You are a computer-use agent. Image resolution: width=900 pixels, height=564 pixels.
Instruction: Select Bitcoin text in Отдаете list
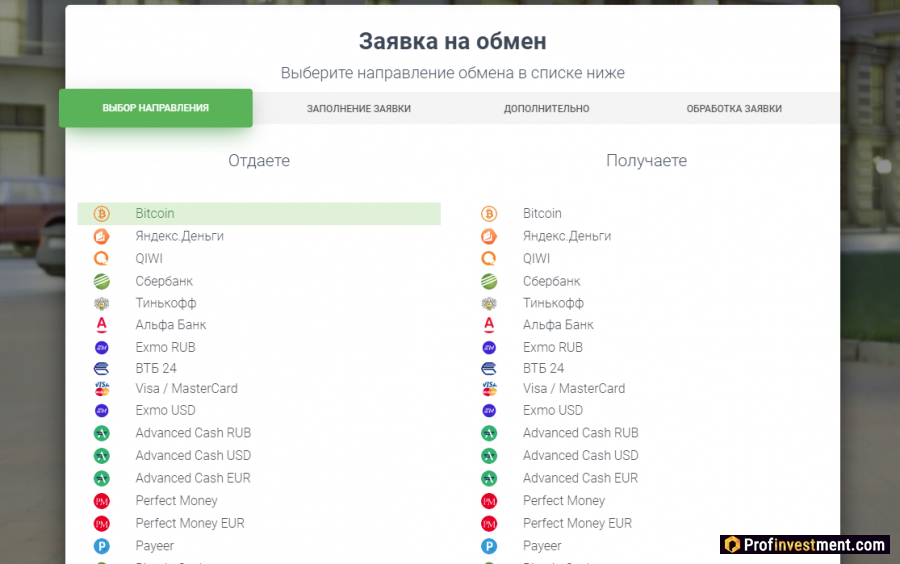(155, 213)
